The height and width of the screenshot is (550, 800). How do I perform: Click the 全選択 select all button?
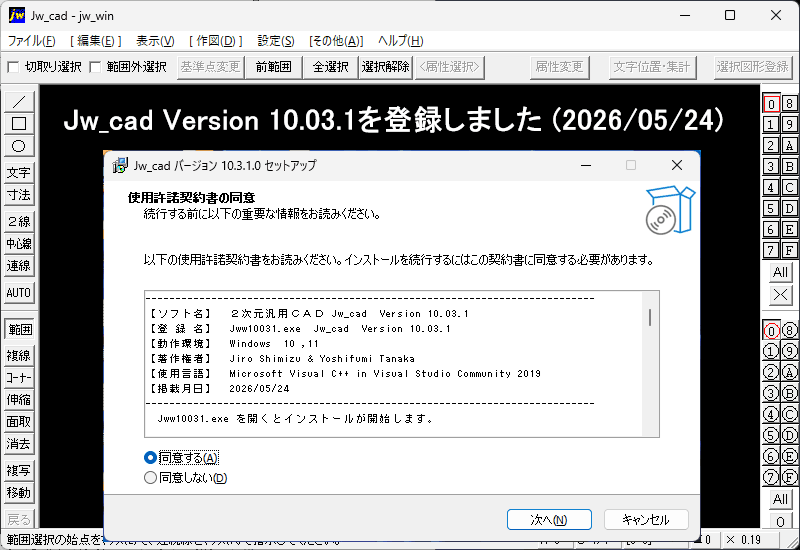point(331,67)
